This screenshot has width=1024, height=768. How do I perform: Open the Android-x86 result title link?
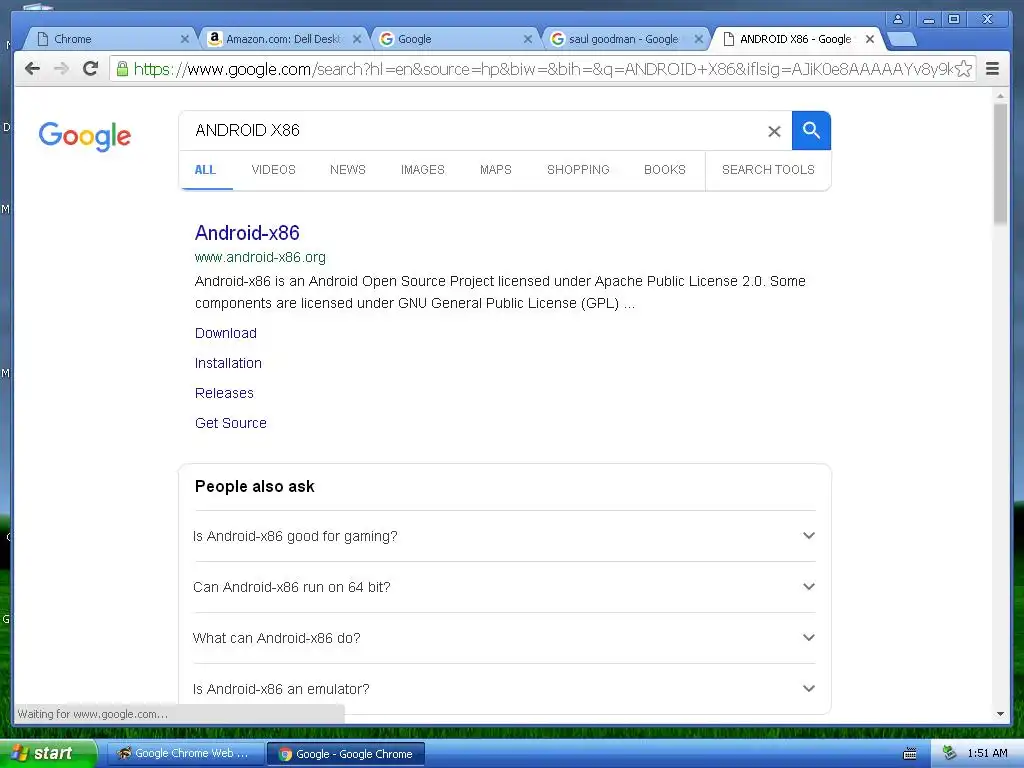pyautogui.click(x=247, y=233)
